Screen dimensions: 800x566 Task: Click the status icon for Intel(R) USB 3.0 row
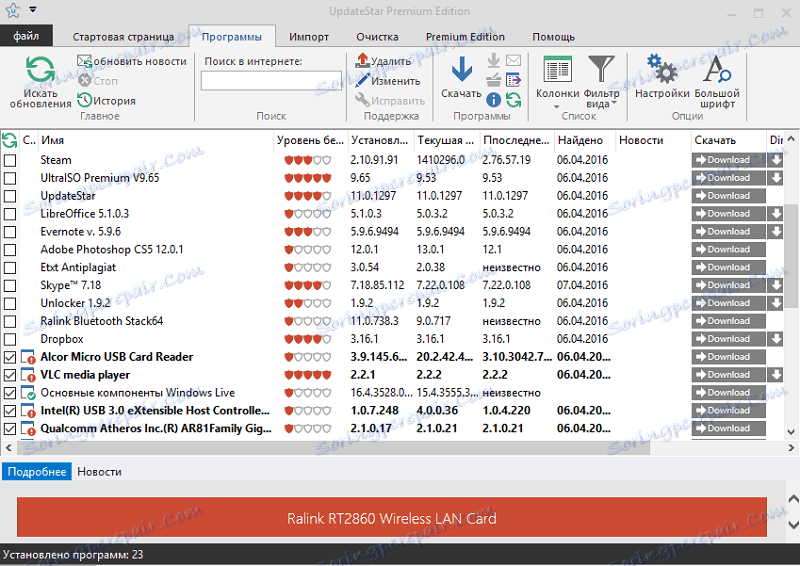[28, 411]
